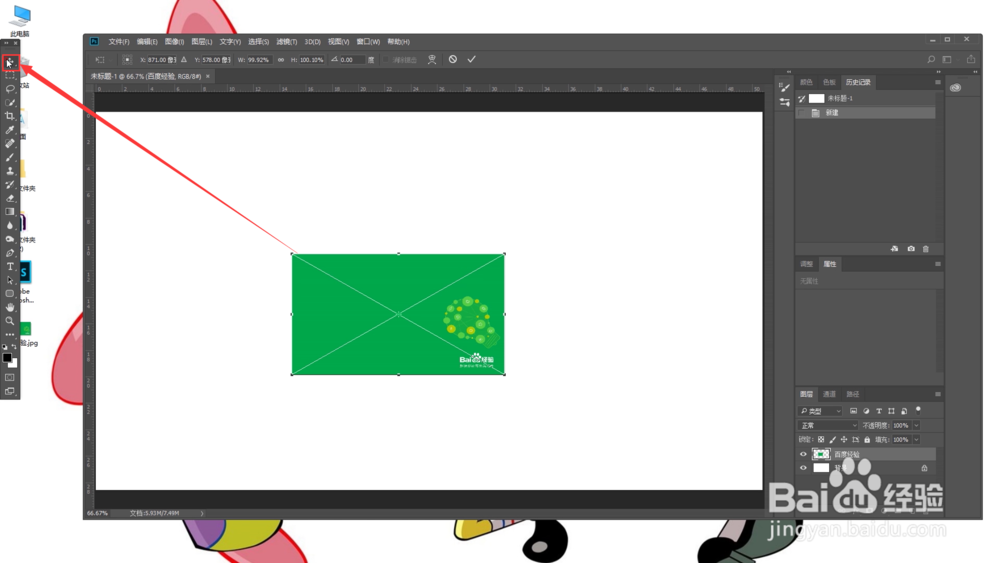Expand the fill slider dropdown
Image resolution: width=1000 pixels, height=563 pixels.
click(x=916, y=439)
